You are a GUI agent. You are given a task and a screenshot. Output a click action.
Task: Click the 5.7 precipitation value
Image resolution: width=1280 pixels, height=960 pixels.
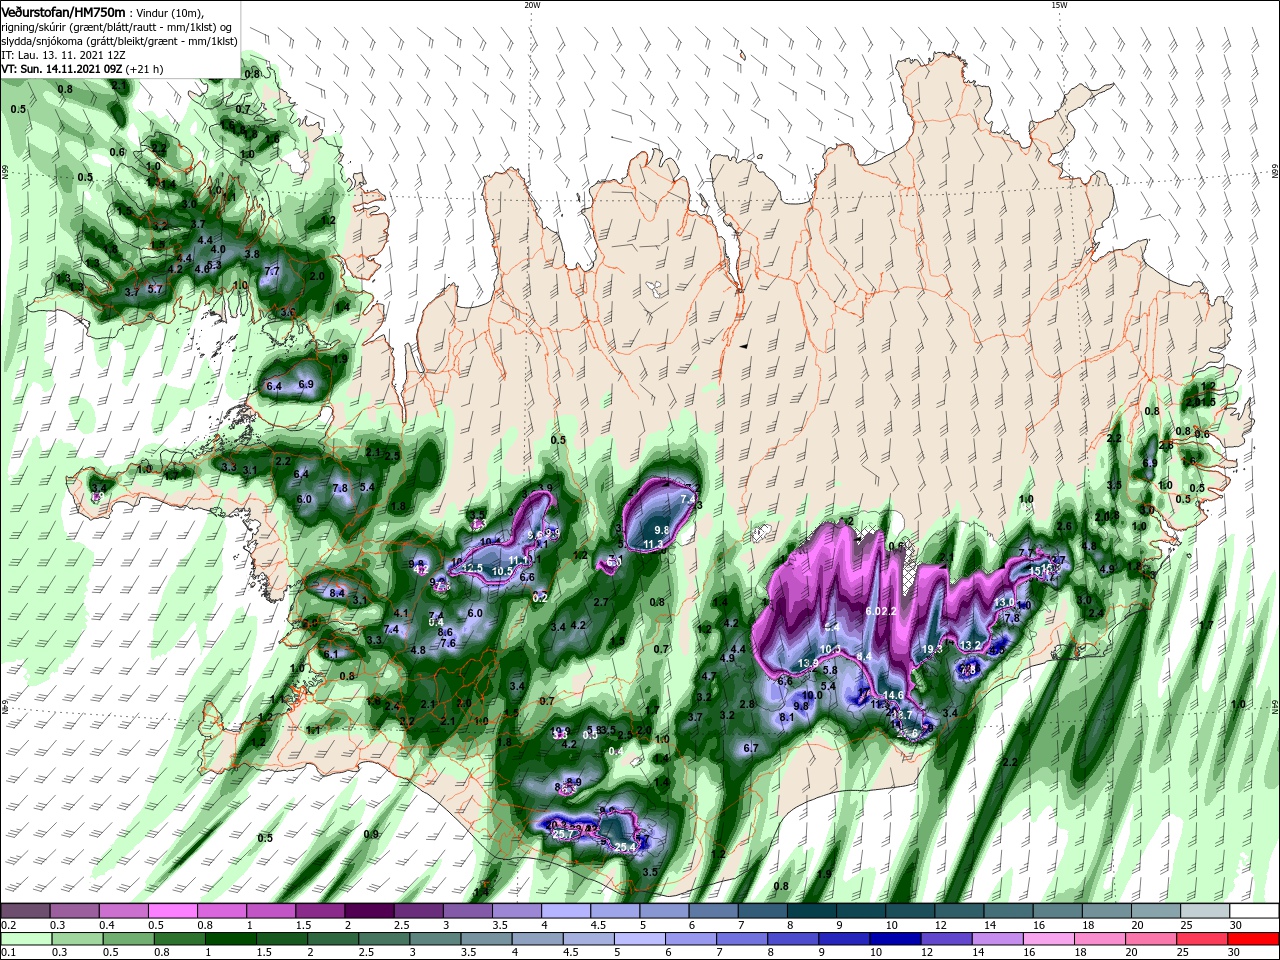point(155,288)
